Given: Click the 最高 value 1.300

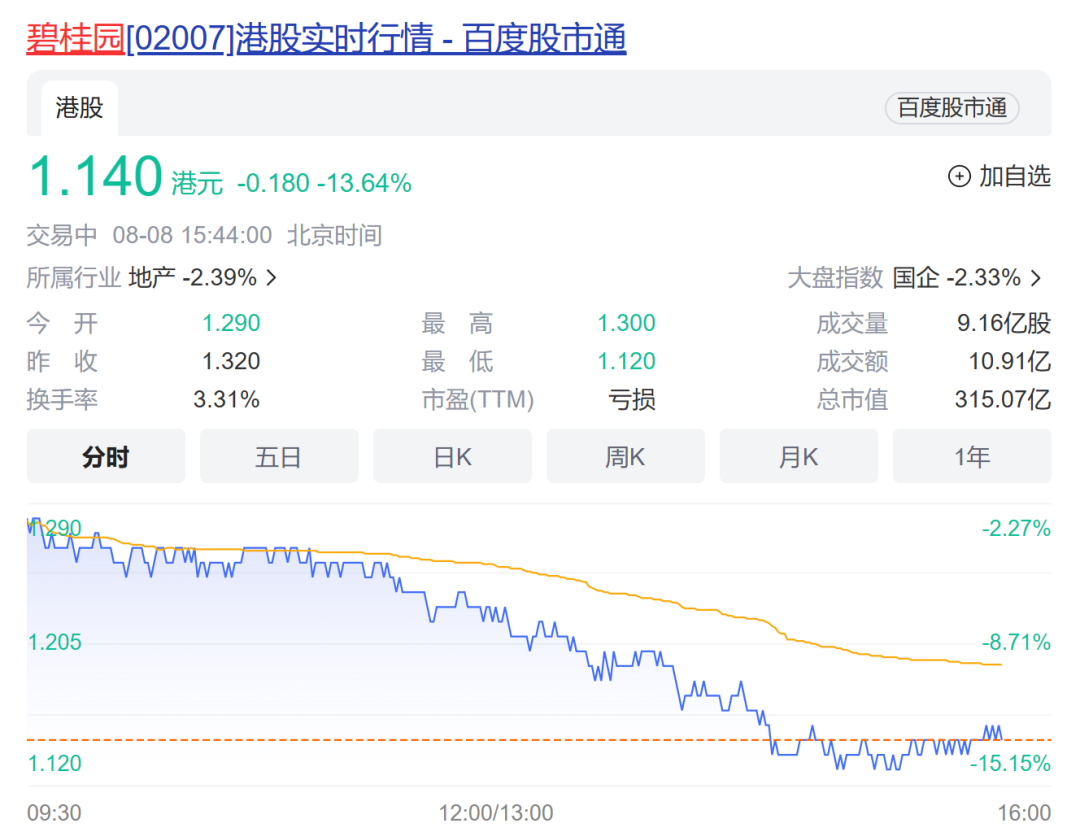Looking at the screenshot, I should coord(626,323).
